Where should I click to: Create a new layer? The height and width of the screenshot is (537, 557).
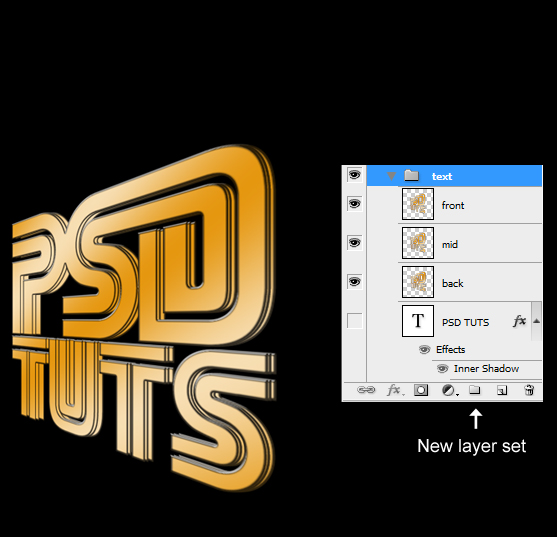[502, 390]
